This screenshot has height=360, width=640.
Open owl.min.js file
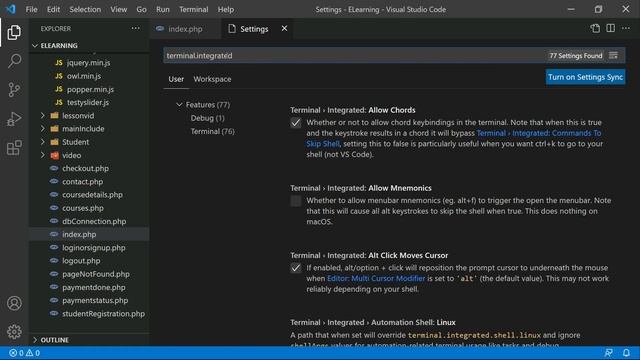tap(84, 76)
